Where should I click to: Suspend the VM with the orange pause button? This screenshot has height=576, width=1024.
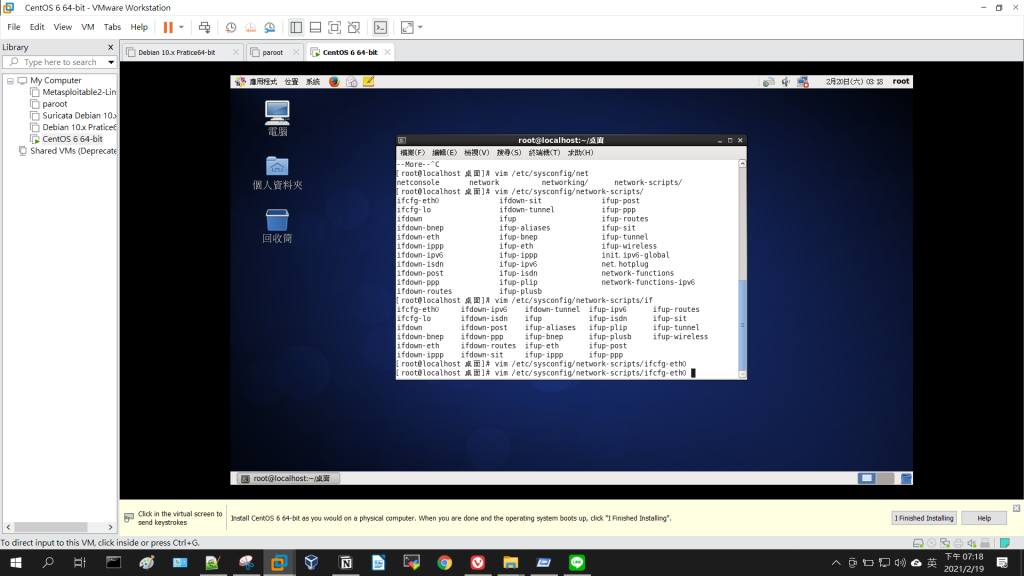(x=168, y=27)
